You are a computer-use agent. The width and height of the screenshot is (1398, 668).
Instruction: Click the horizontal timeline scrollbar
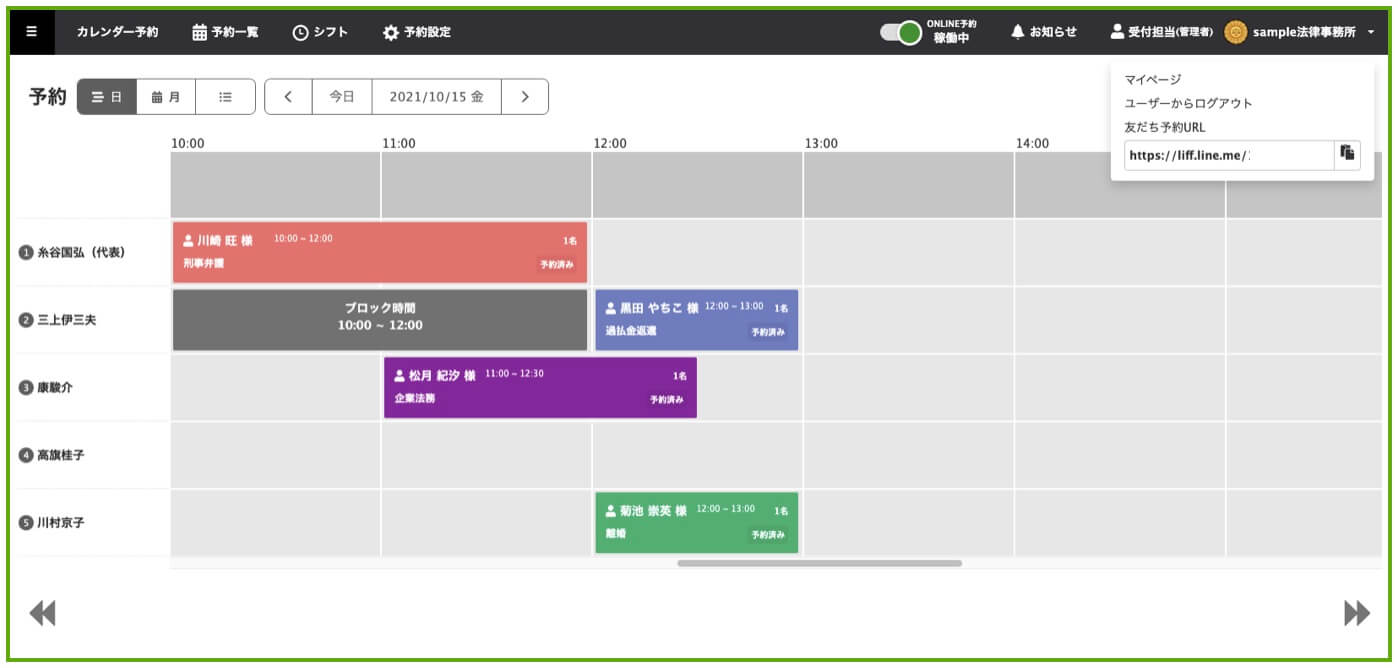(x=819, y=563)
